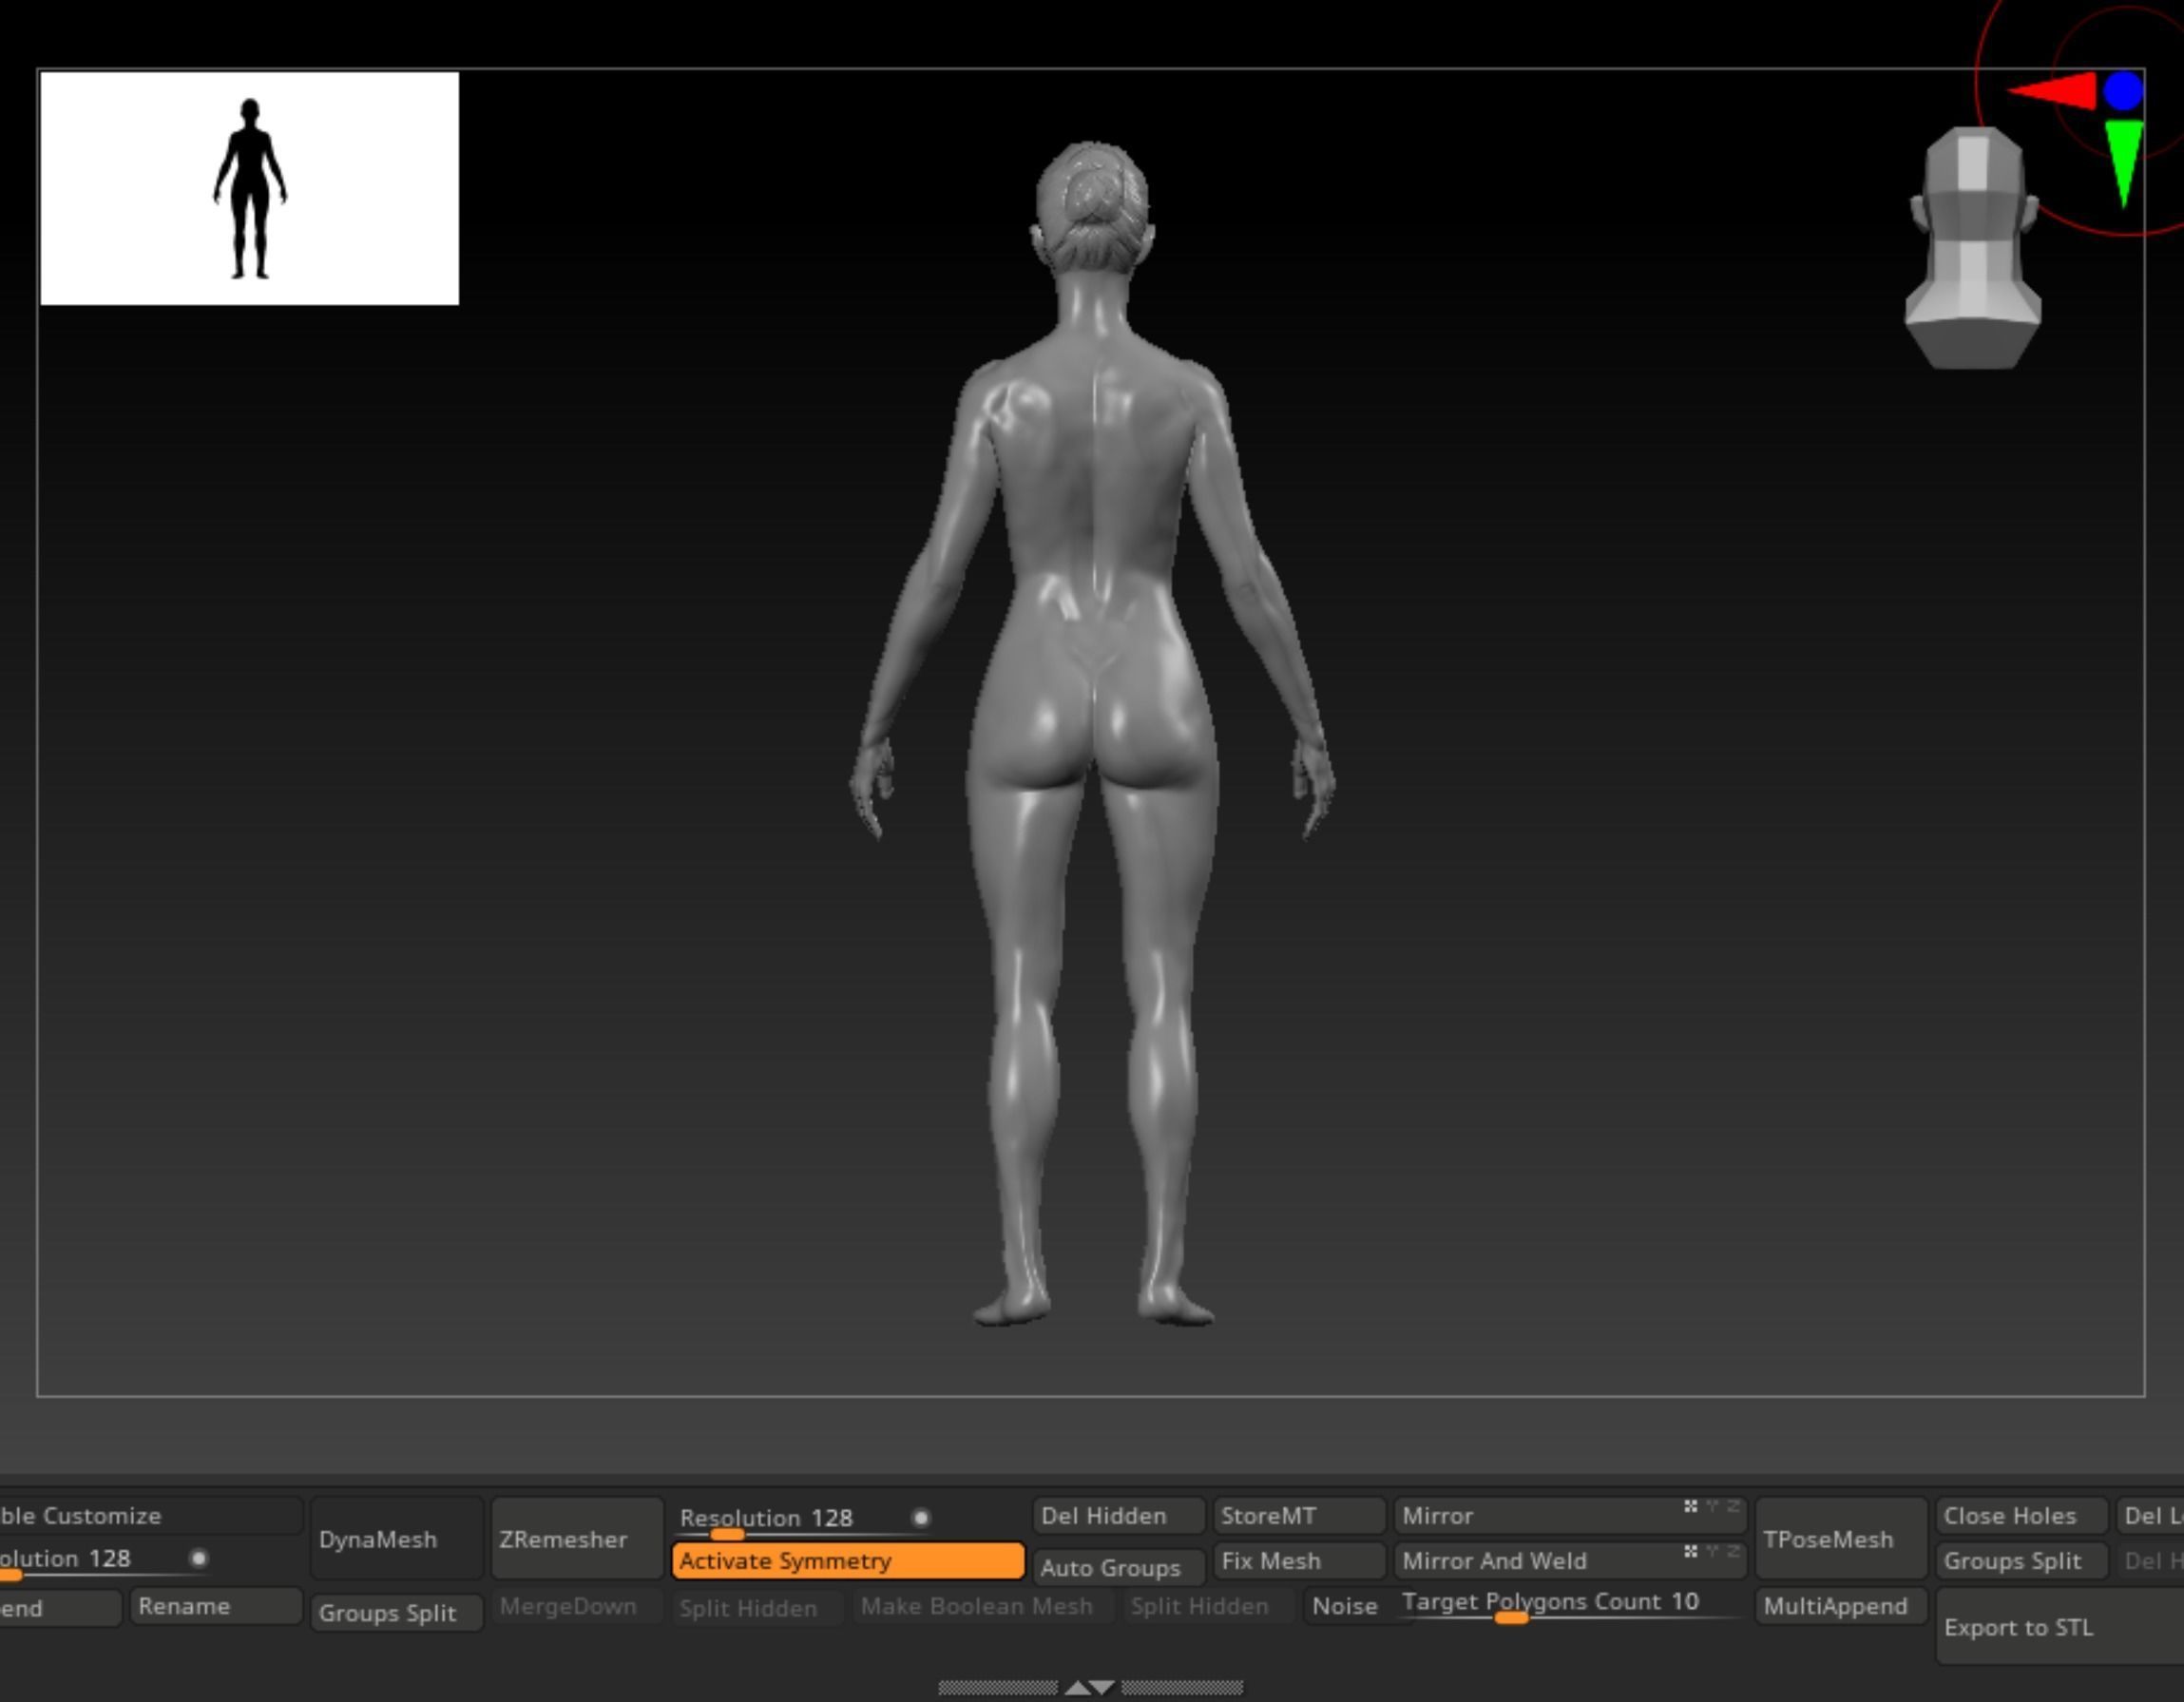Click Split Hidden next to MergeDown
Image resolution: width=2184 pixels, height=1702 pixels.
[757, 1608]
